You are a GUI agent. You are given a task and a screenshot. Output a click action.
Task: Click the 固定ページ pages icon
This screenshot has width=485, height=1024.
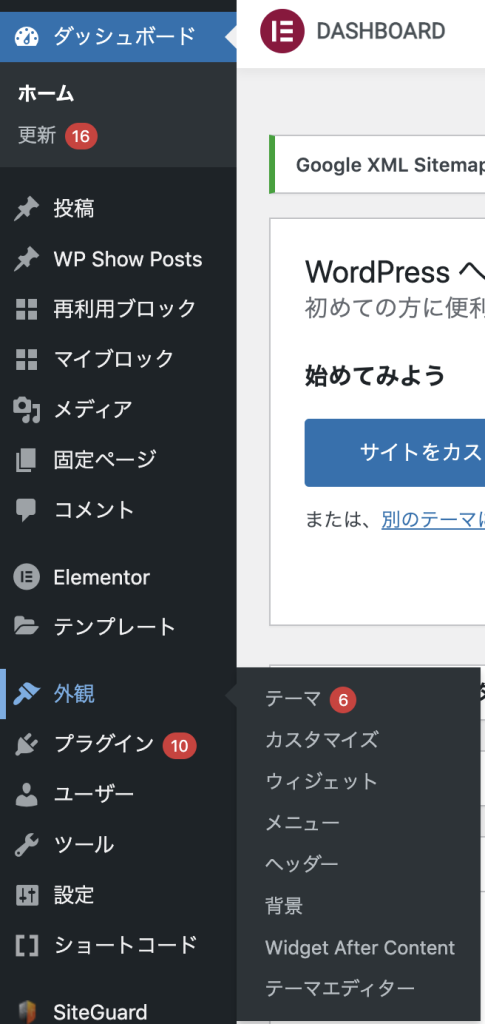[x=27, y=460]
